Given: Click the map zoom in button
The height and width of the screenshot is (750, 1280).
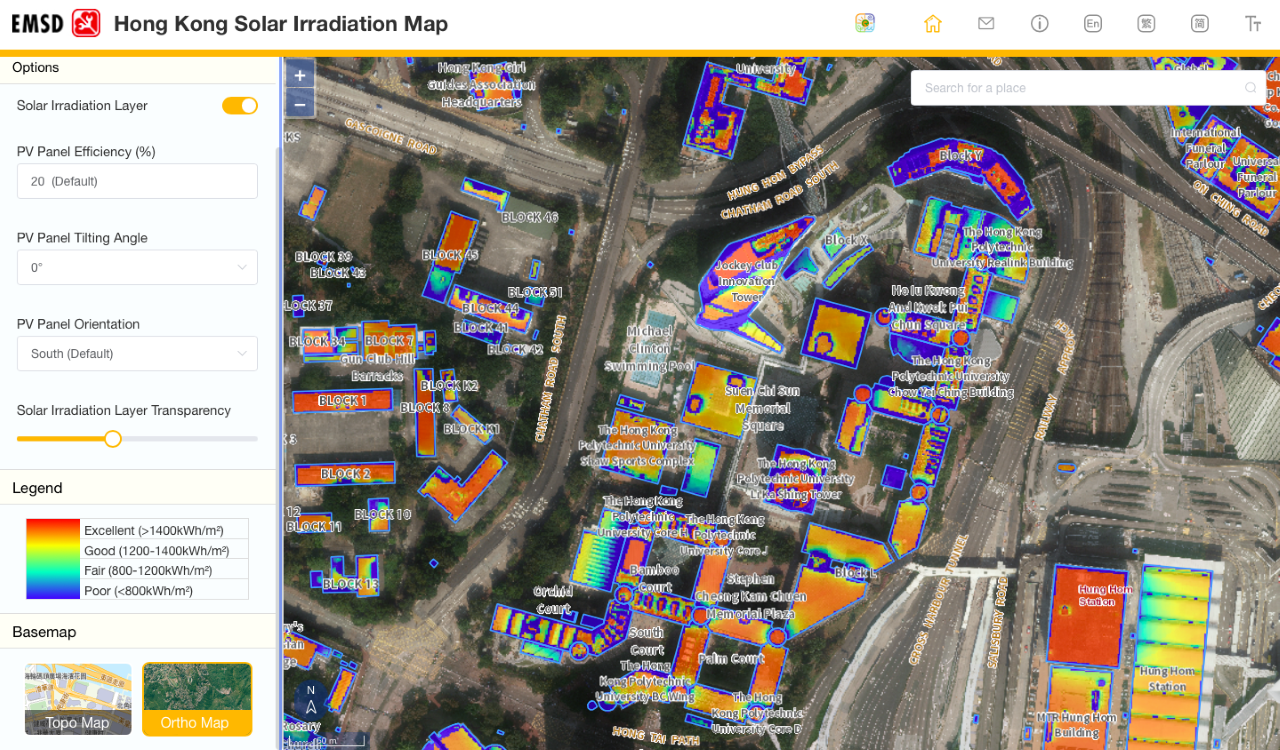Looking at the screenshot, I should [299, 74].
